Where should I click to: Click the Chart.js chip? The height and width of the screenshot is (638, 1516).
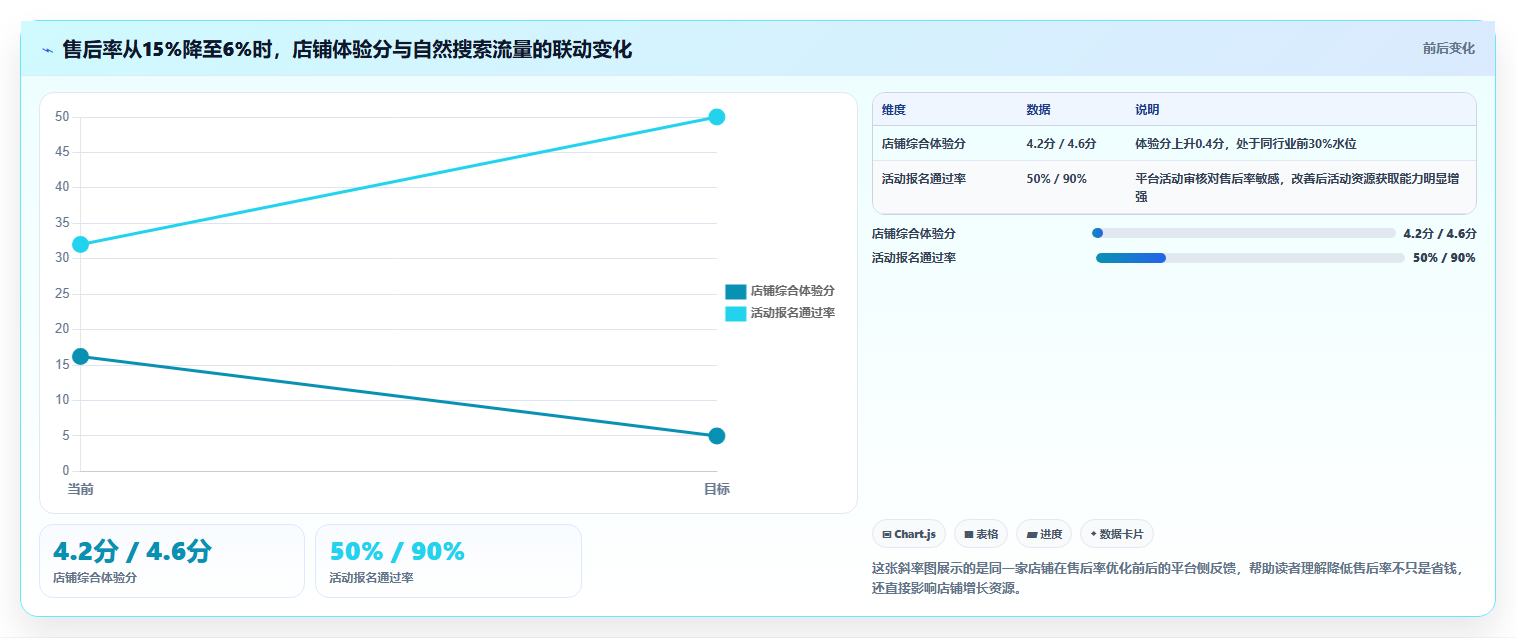(x=909, y=534)
